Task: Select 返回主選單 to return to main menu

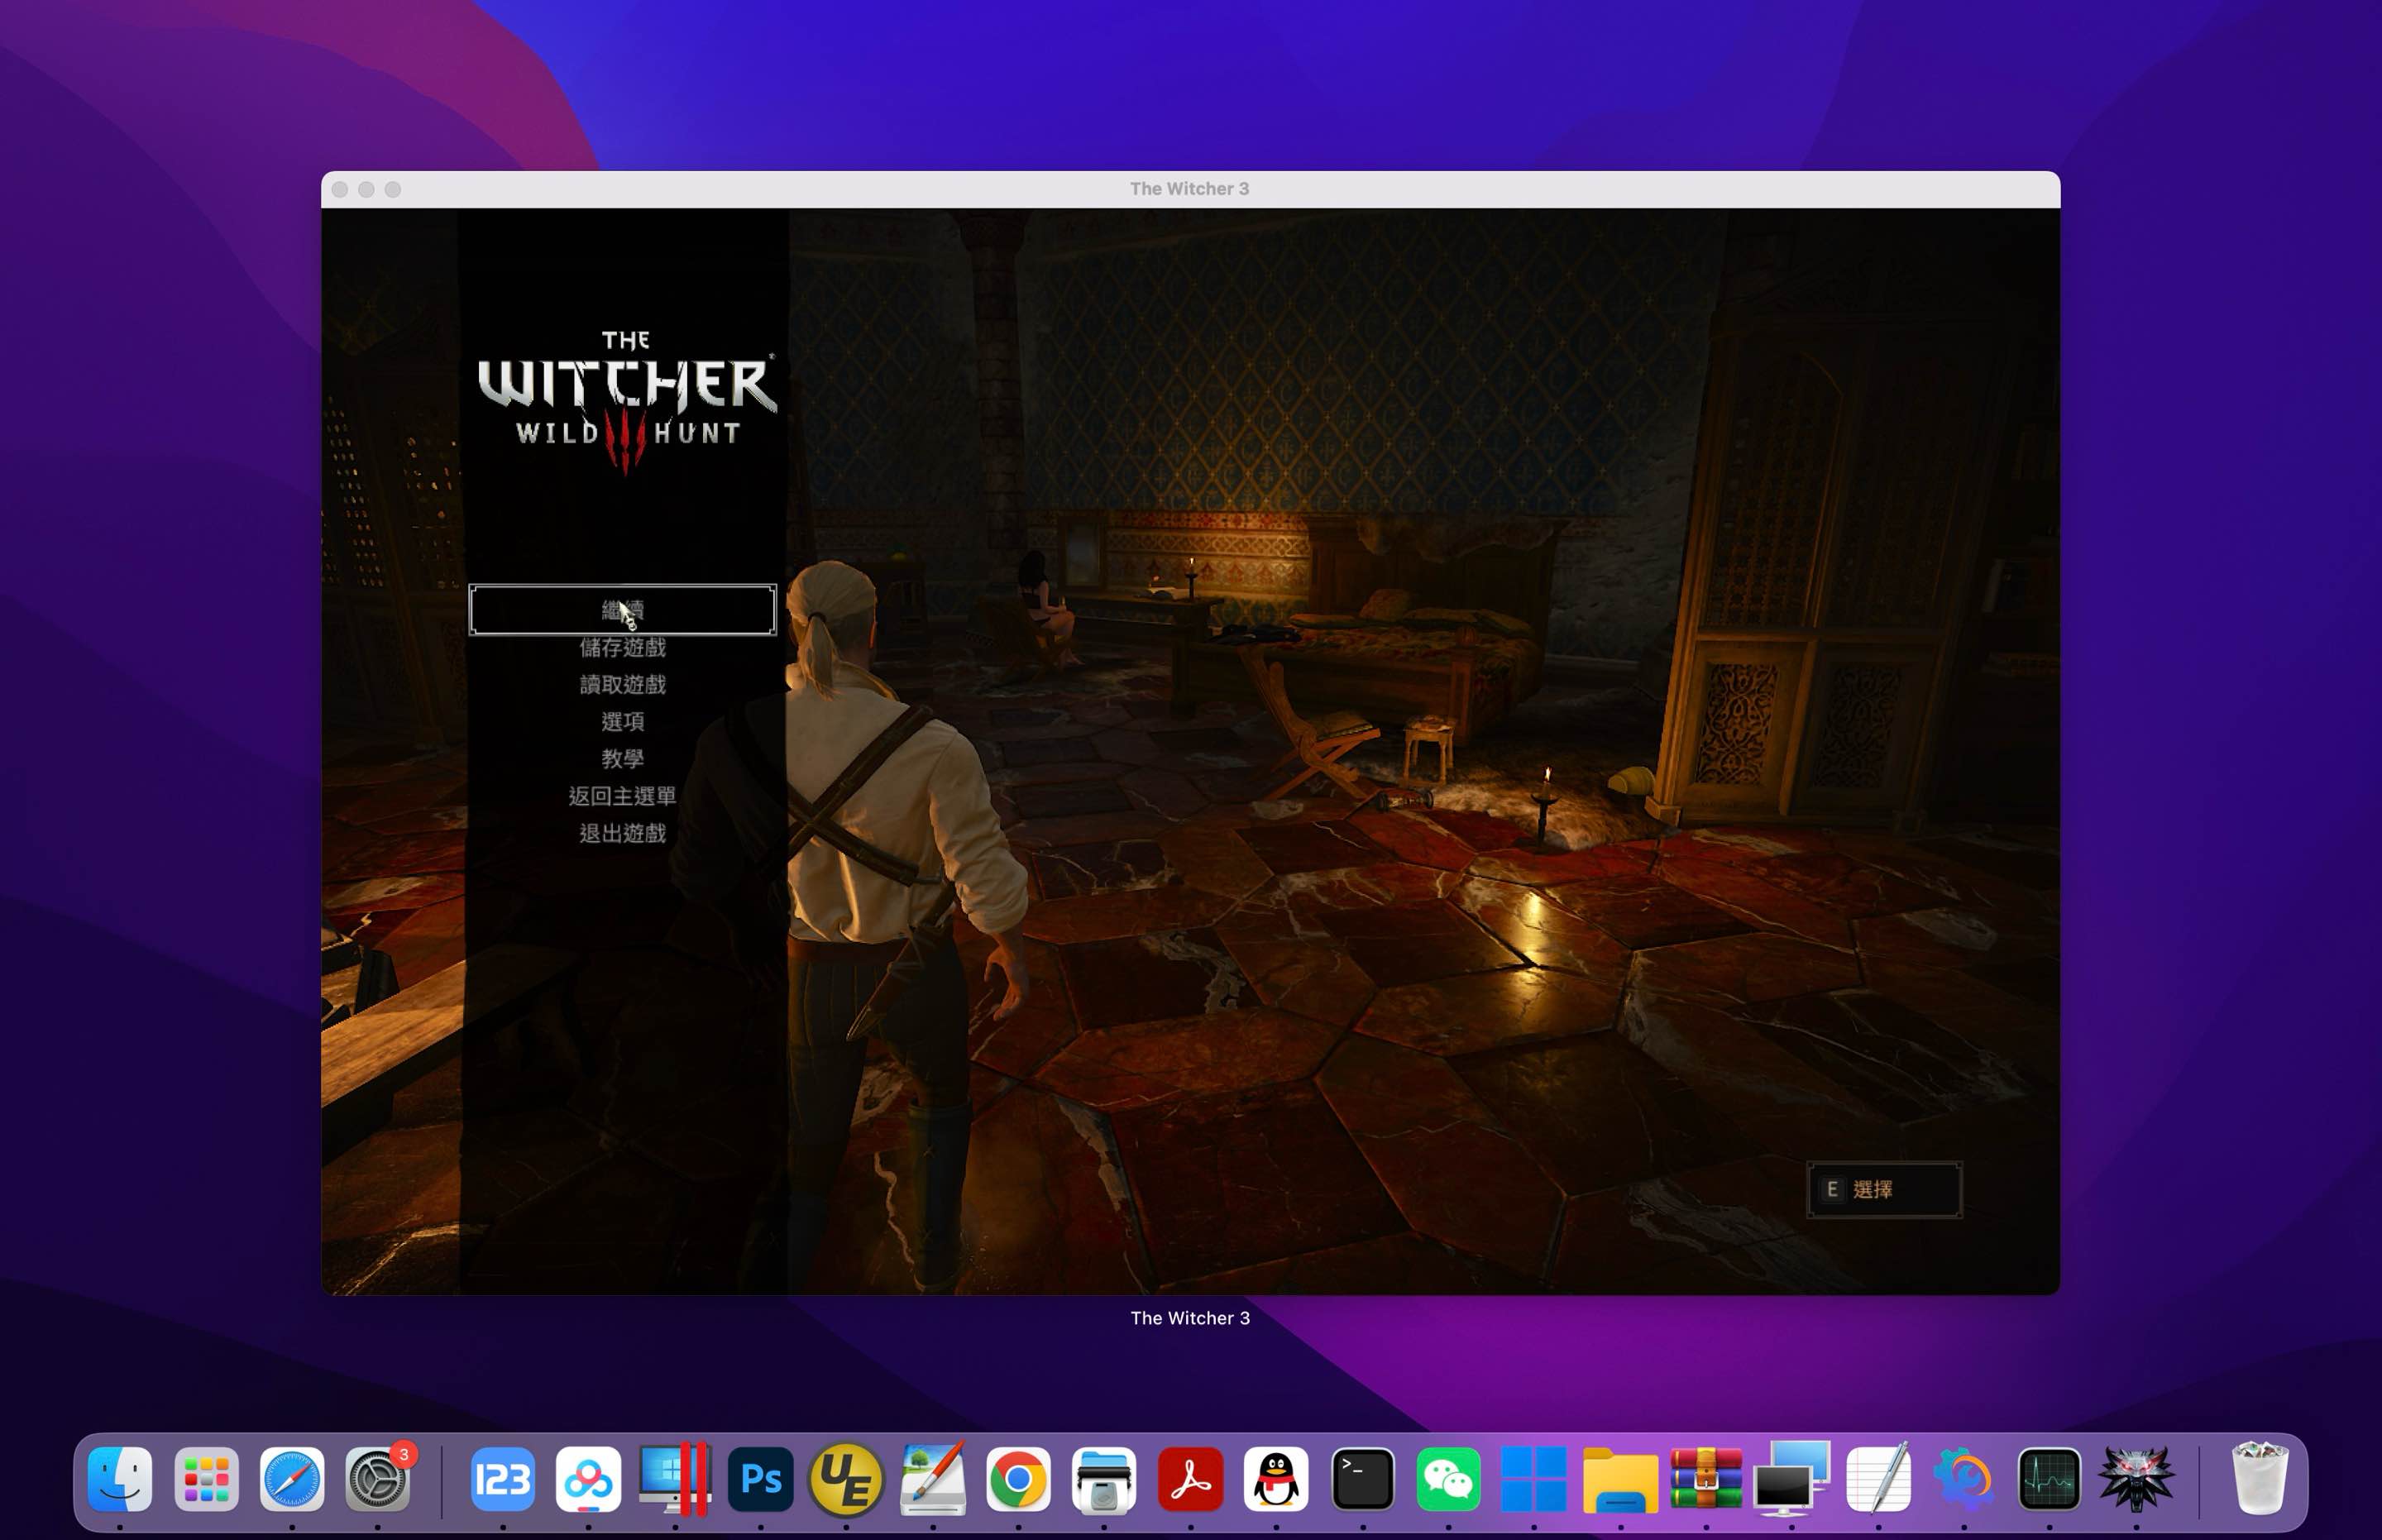Action: tap(622, 796)
